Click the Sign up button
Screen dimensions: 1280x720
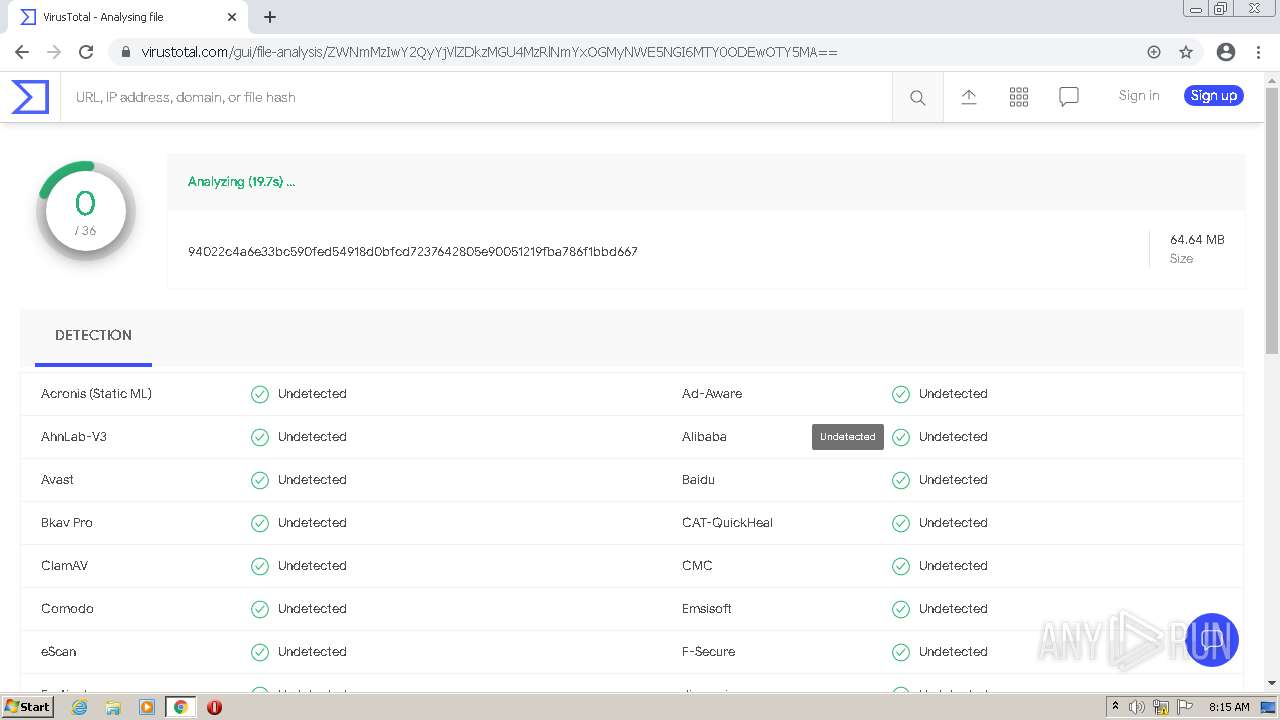pos(1214,96)
